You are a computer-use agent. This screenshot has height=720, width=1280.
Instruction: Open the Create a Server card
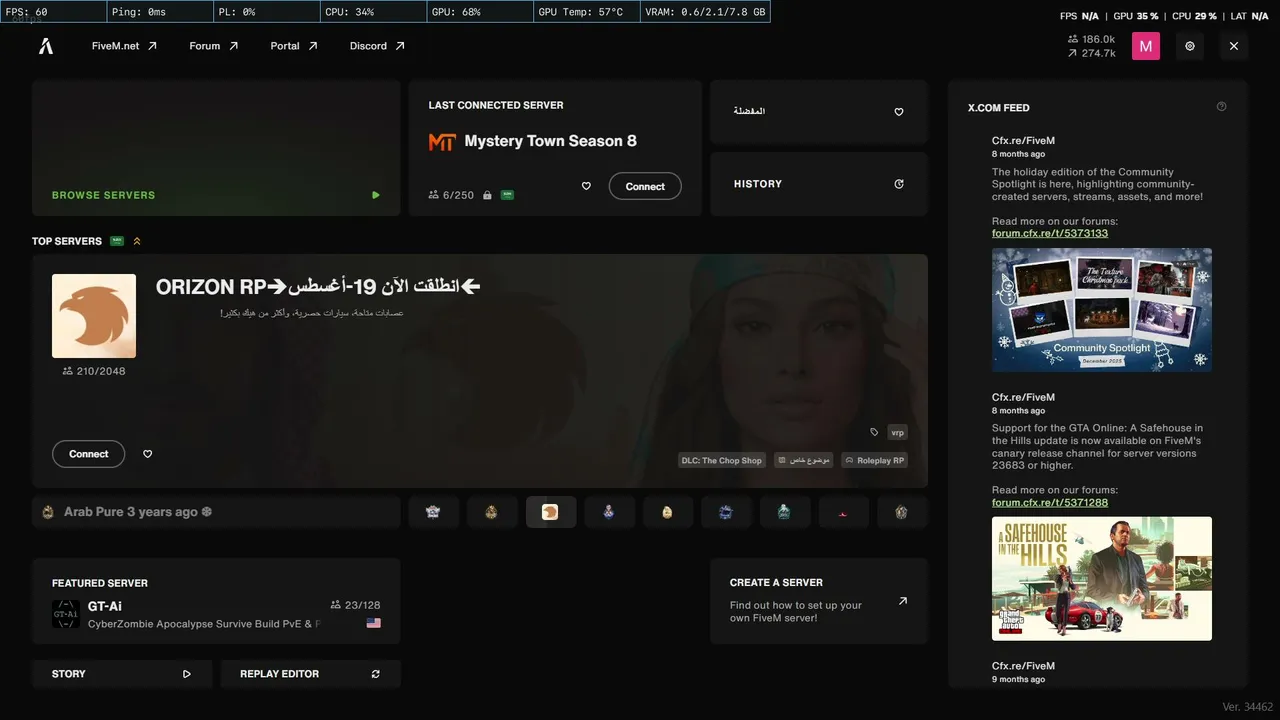819,601
